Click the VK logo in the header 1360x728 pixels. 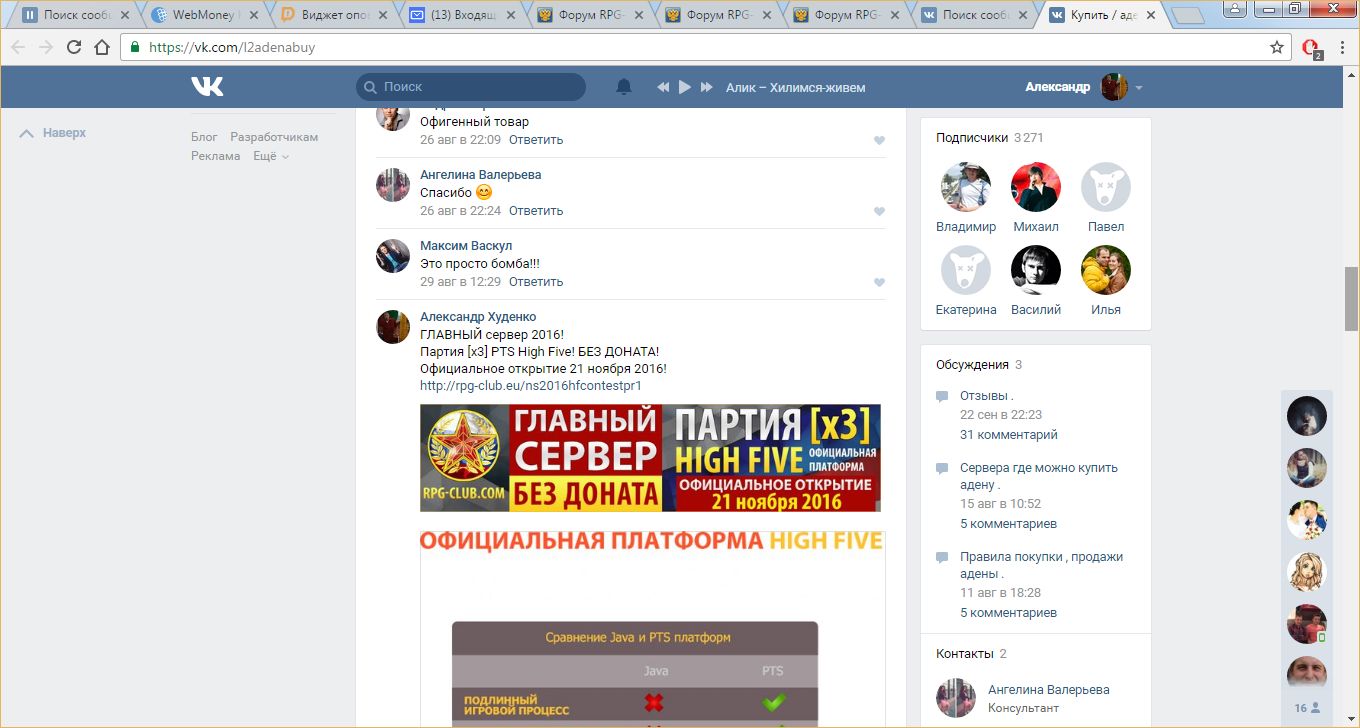click(207, 87)
